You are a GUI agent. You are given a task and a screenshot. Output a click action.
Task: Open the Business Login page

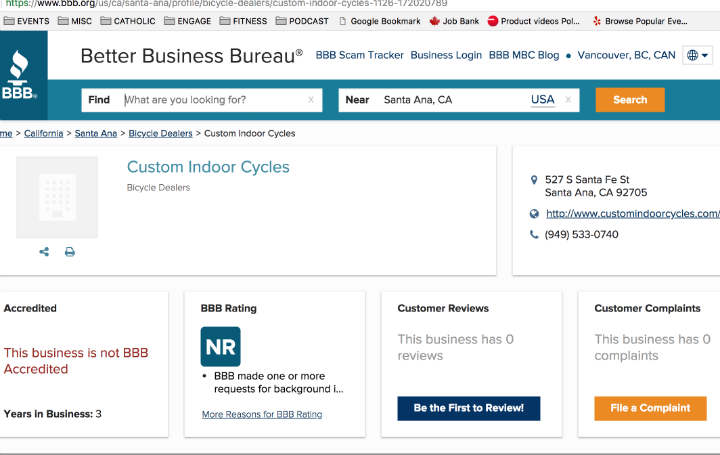(x=446, y=56)
